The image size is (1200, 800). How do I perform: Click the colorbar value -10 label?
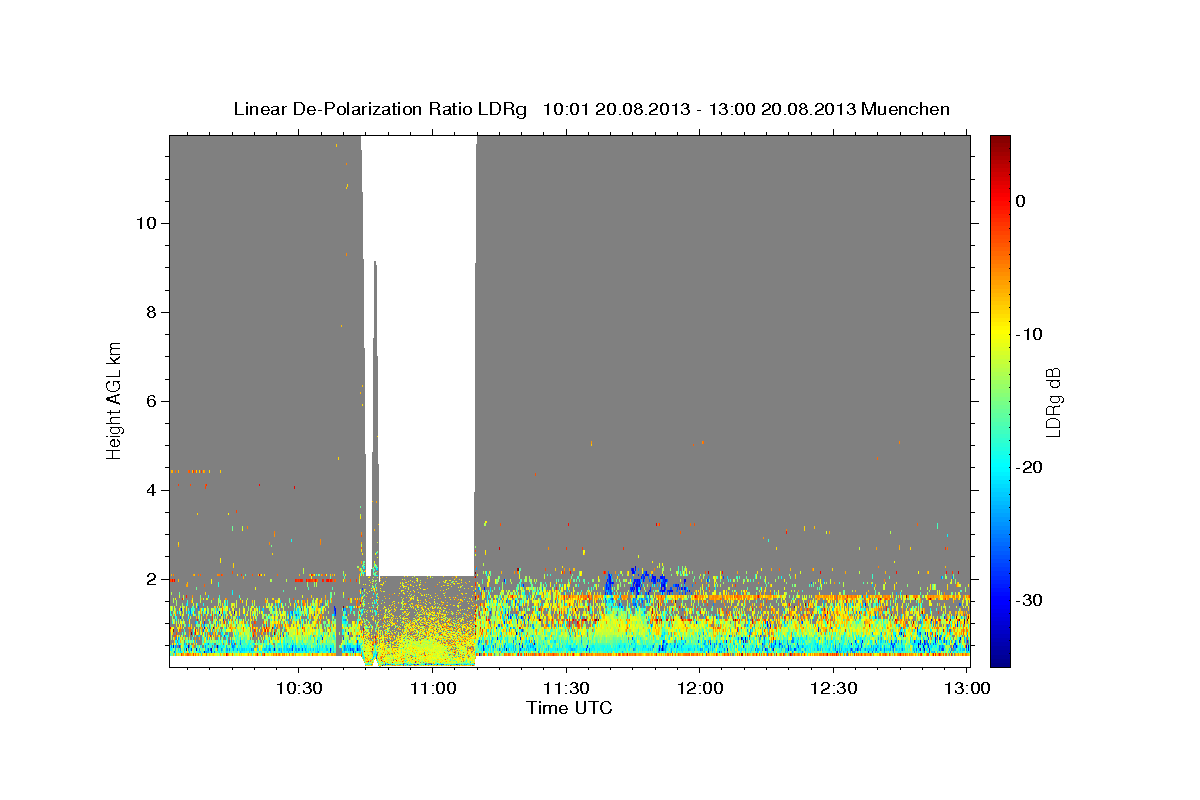[x=1030, y=334]
